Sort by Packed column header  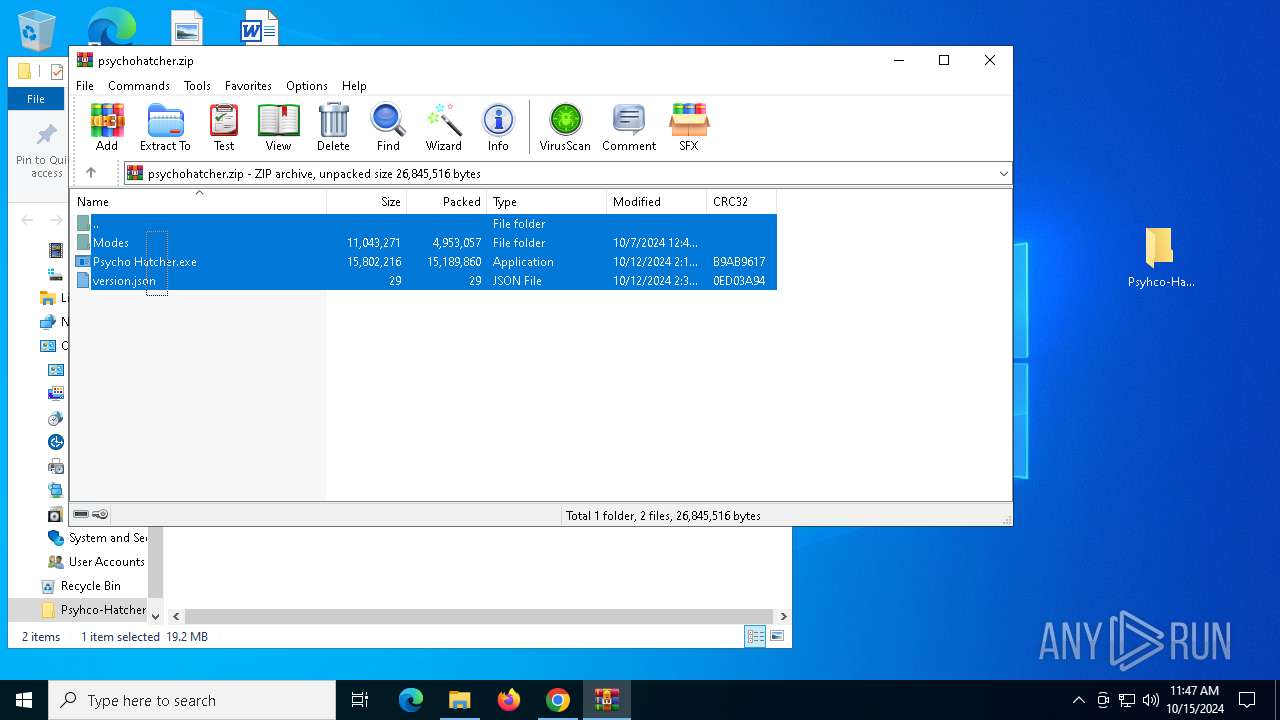point(447,202)
